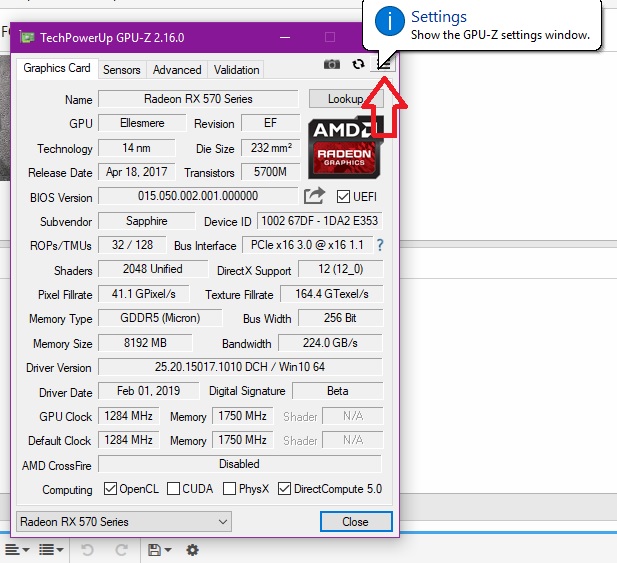617x563 pixels.
Task: Click the Driver Version field value
Action: click(240, 367)
